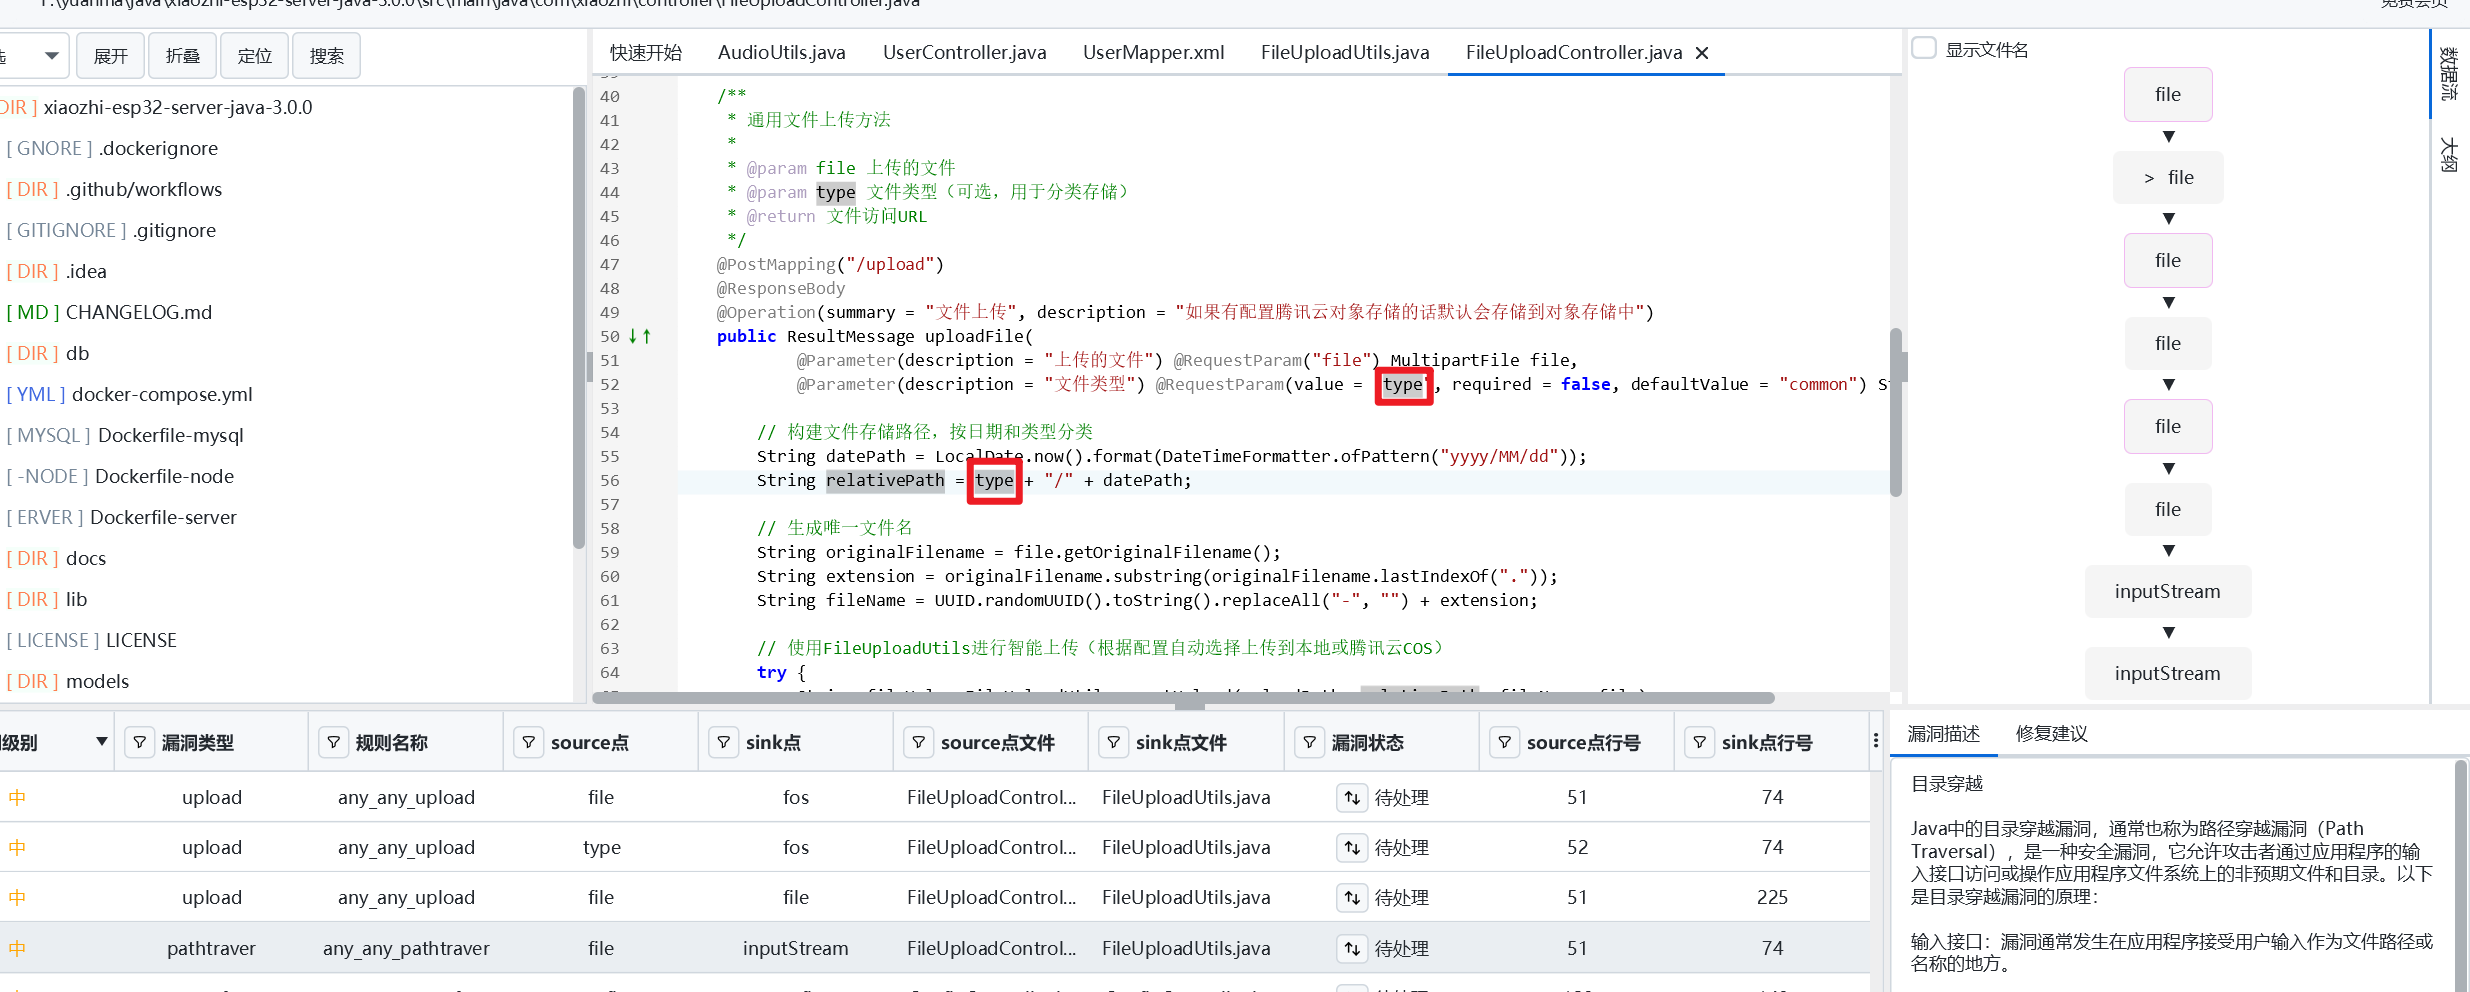
Task: Select CHANGELOG.md in file tree
Action: pos(109,313)
